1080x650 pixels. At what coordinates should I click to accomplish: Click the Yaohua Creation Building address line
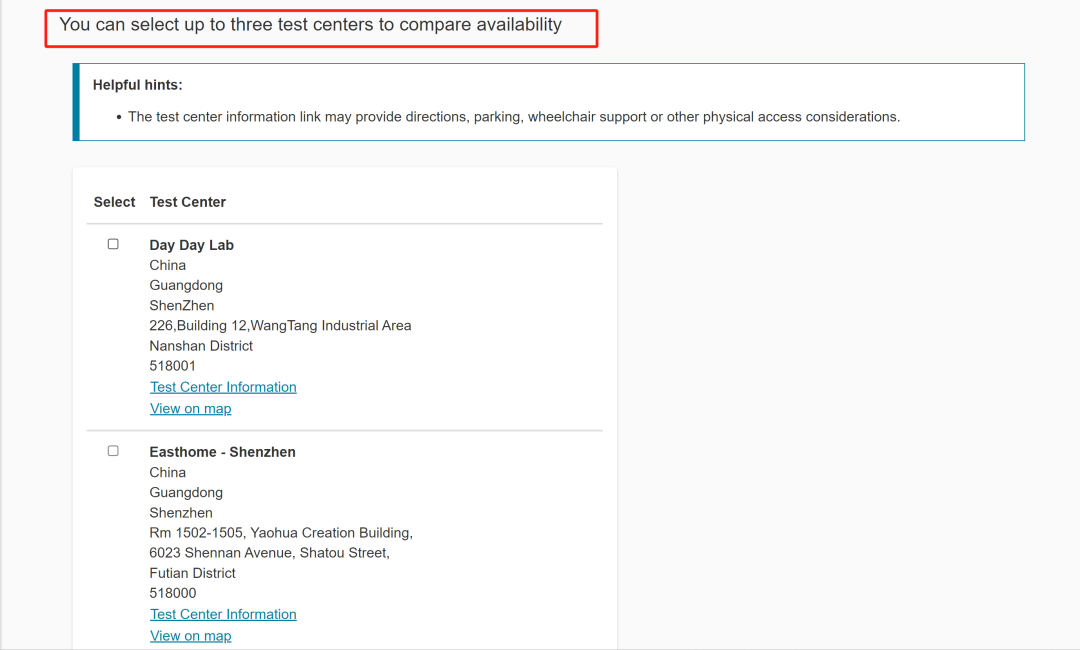pos(281,533)
